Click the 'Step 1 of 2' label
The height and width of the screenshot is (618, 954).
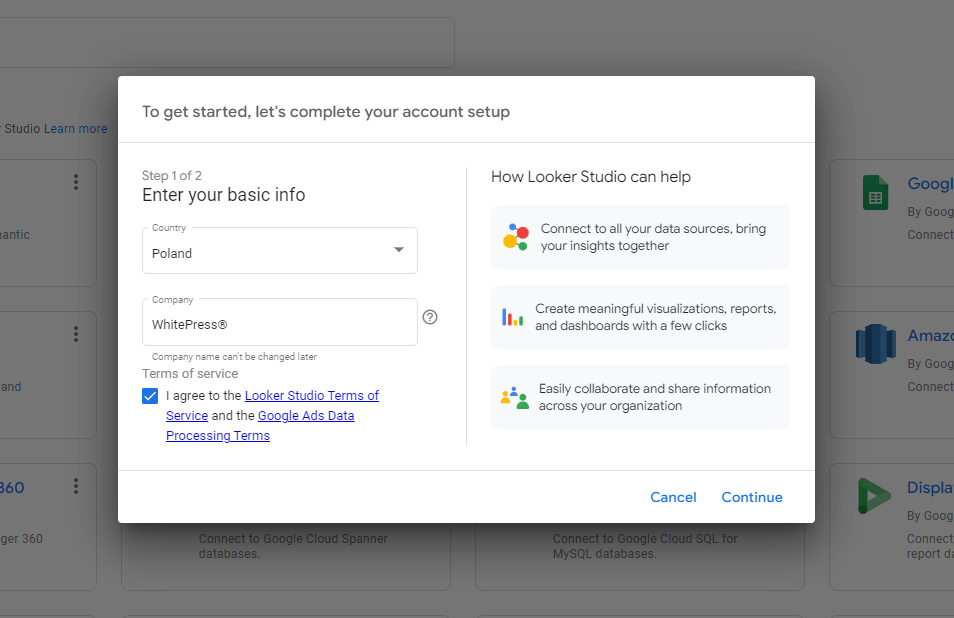click(x=172, y=176)
